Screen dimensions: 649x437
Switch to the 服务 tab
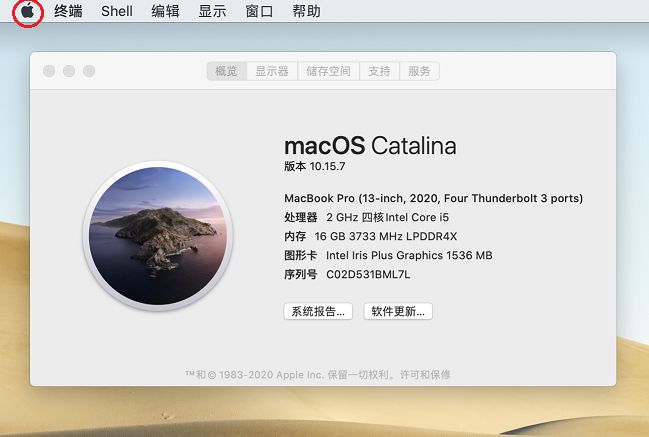click(x=419, y=71)
